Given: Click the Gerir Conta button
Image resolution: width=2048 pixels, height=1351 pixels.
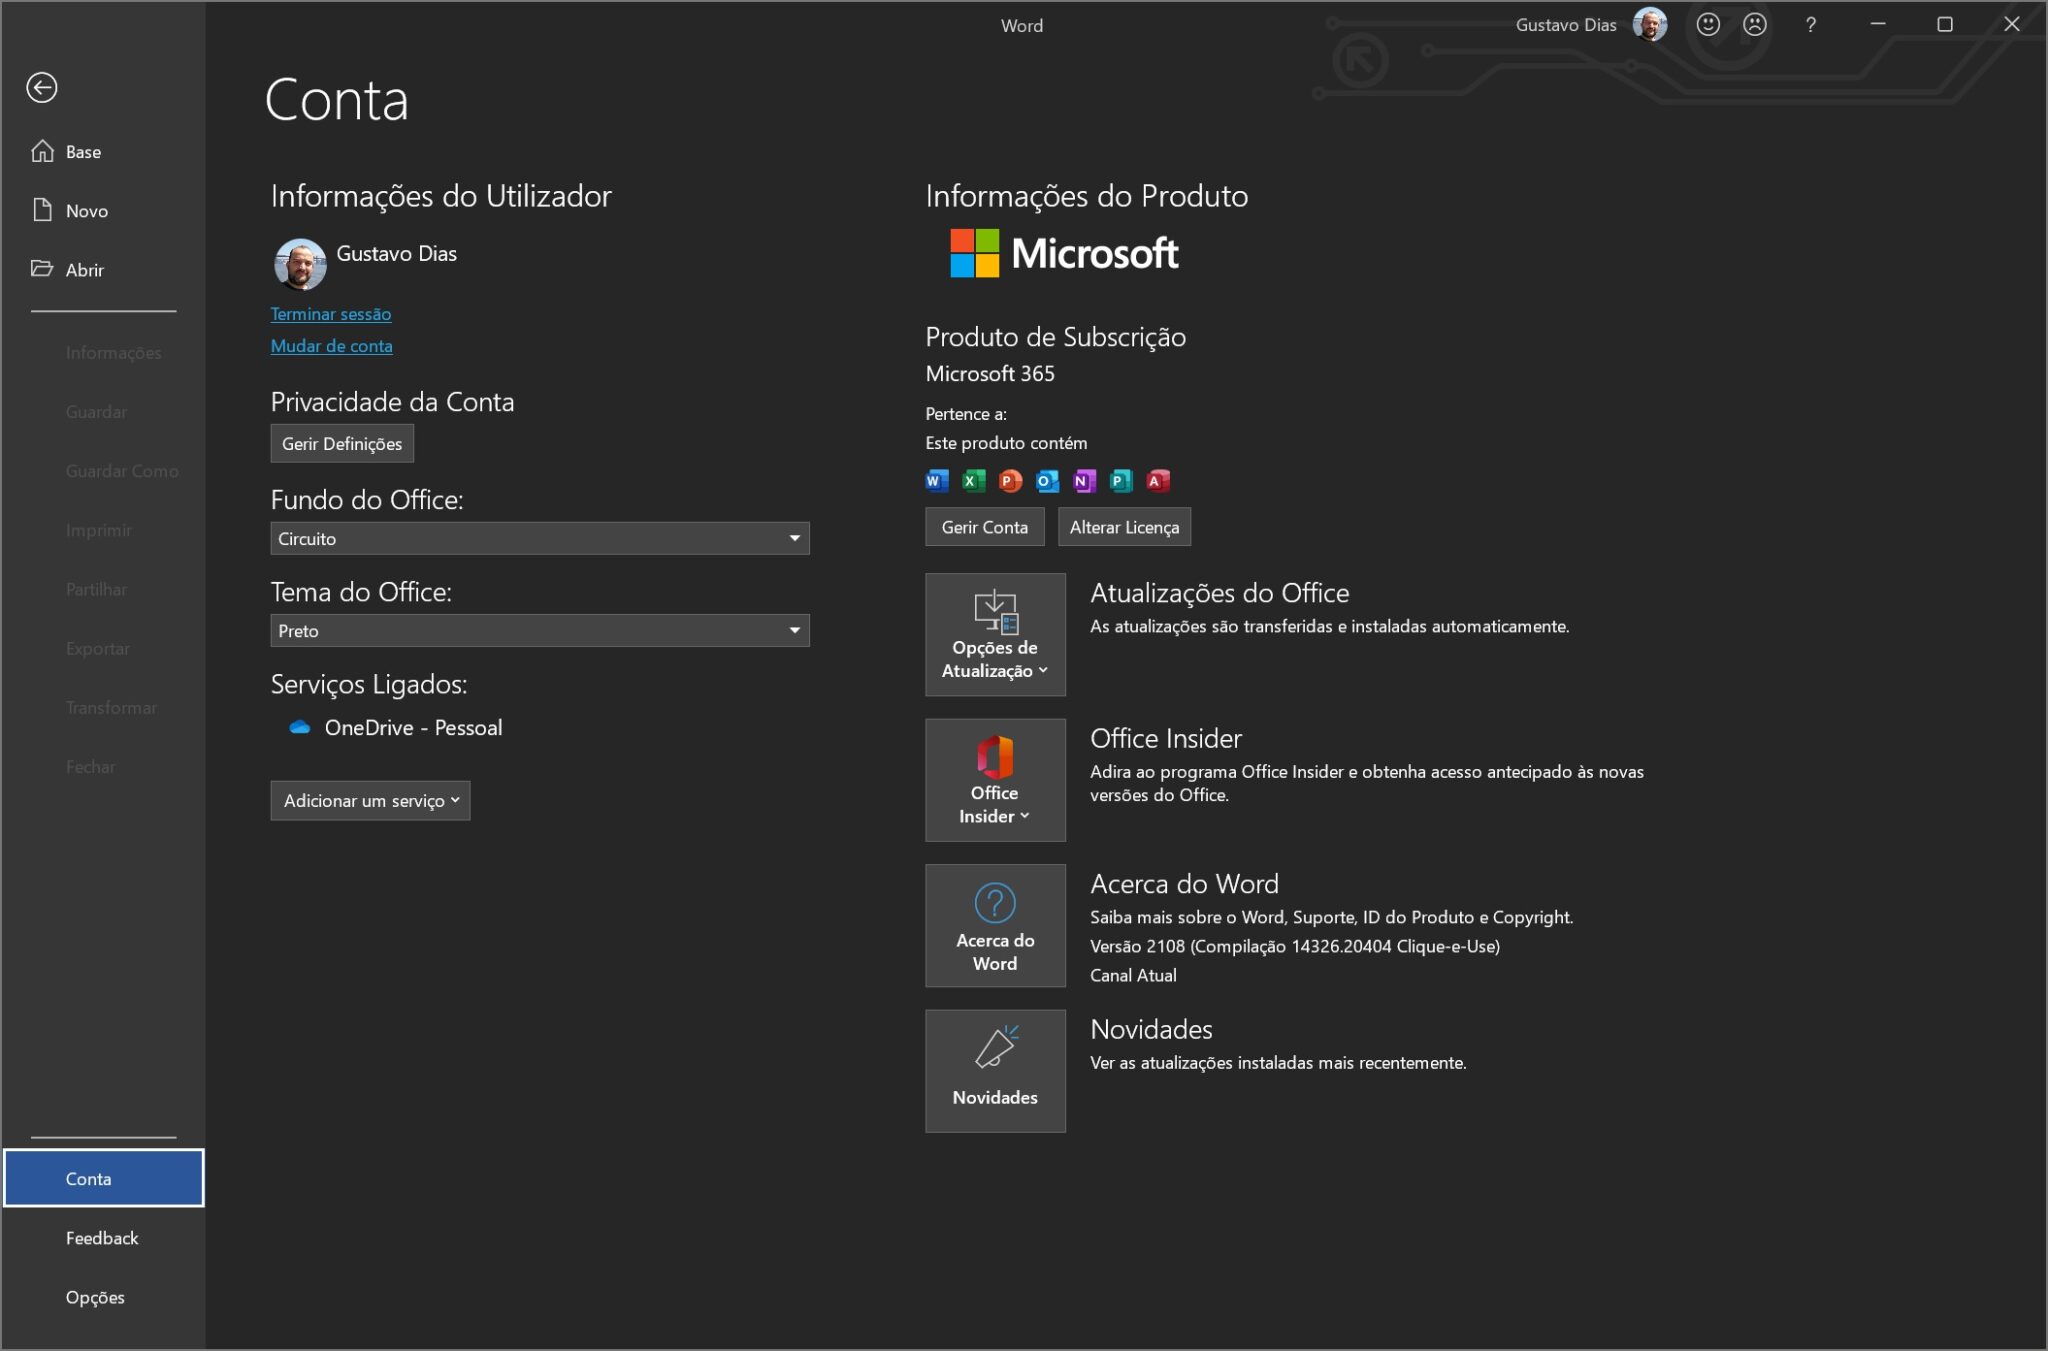Looking at the screenshot, I should point(985,527).
